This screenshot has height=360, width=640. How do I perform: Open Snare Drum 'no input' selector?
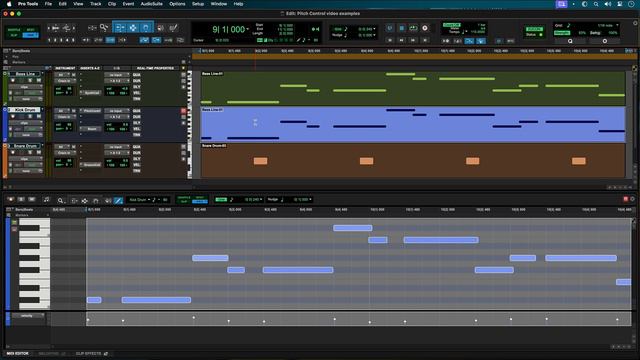coord(116,147)
